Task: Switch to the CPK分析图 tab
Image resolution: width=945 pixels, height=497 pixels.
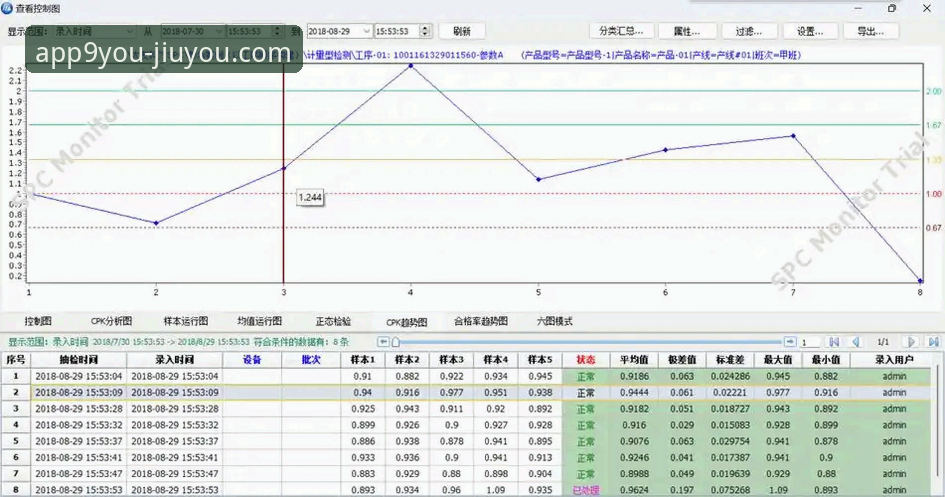Action: click(111, 321)
